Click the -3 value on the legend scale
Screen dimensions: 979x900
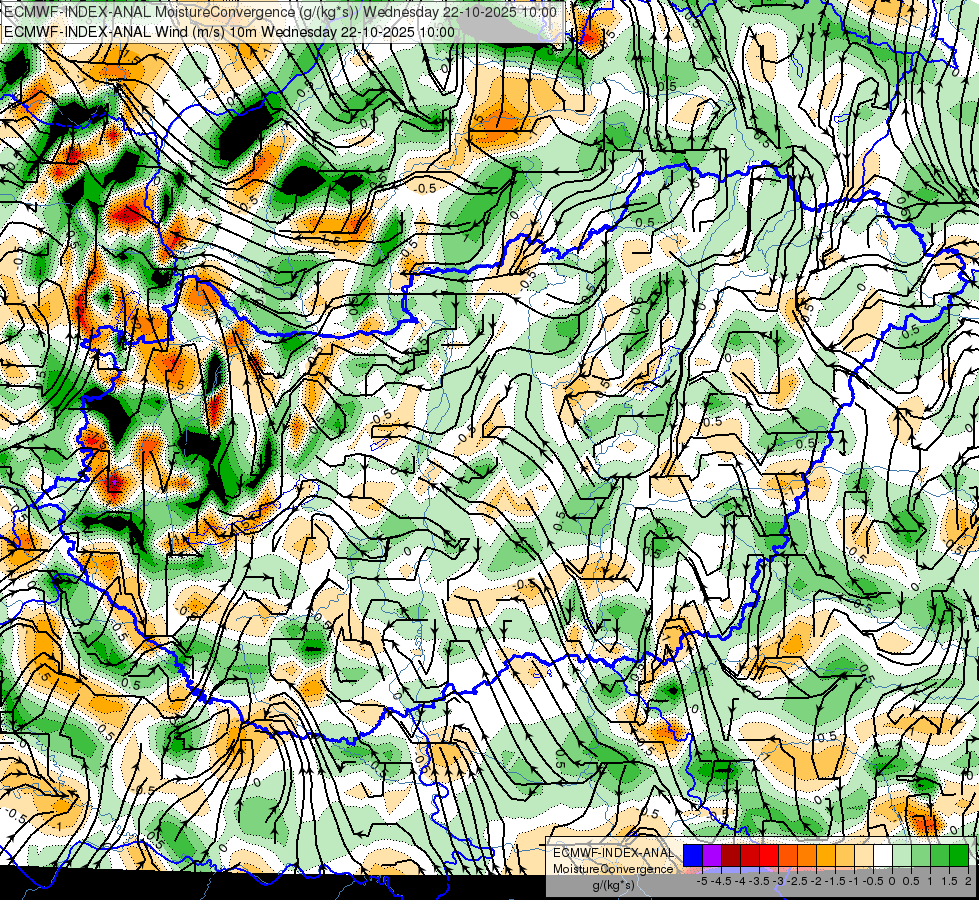(x=779, y=881)
